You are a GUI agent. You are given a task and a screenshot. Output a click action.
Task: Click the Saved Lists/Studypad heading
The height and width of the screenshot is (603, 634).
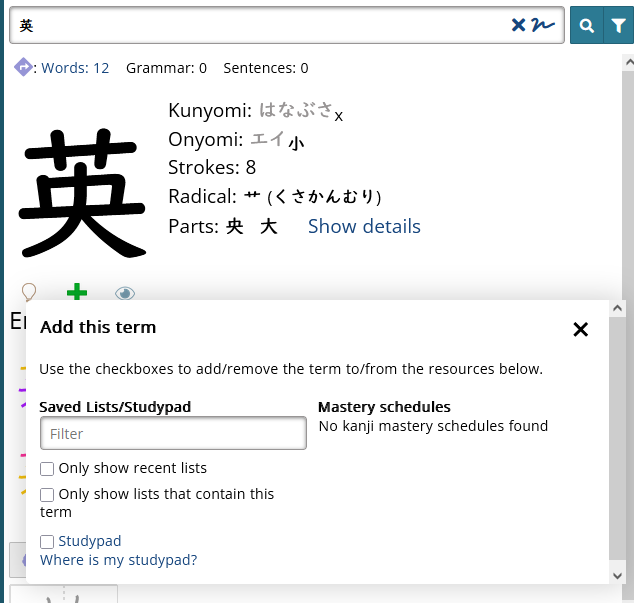pyautogui.click(x=115, y=407)
